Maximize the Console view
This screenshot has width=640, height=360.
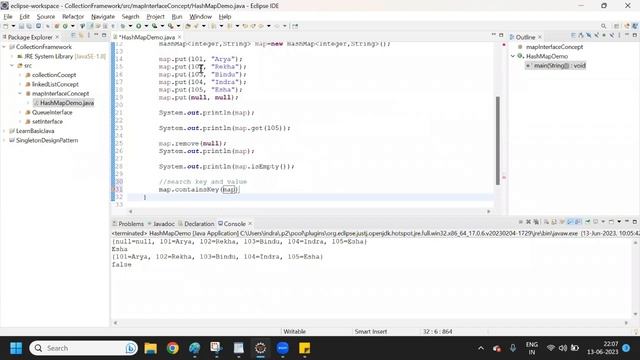[x=635, y=222]
